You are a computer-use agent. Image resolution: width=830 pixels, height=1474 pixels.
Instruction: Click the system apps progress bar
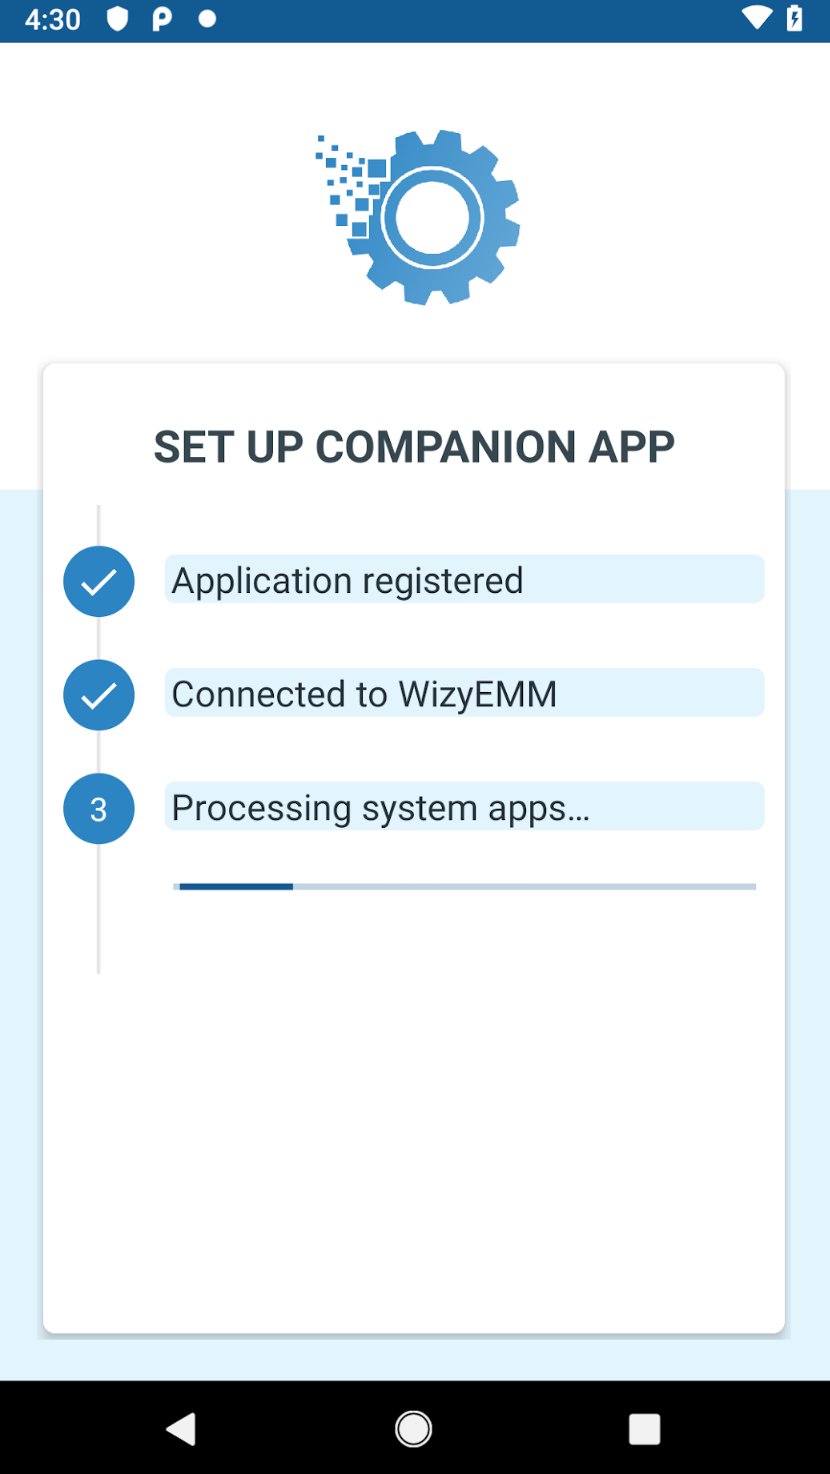(x=464, y=886)
